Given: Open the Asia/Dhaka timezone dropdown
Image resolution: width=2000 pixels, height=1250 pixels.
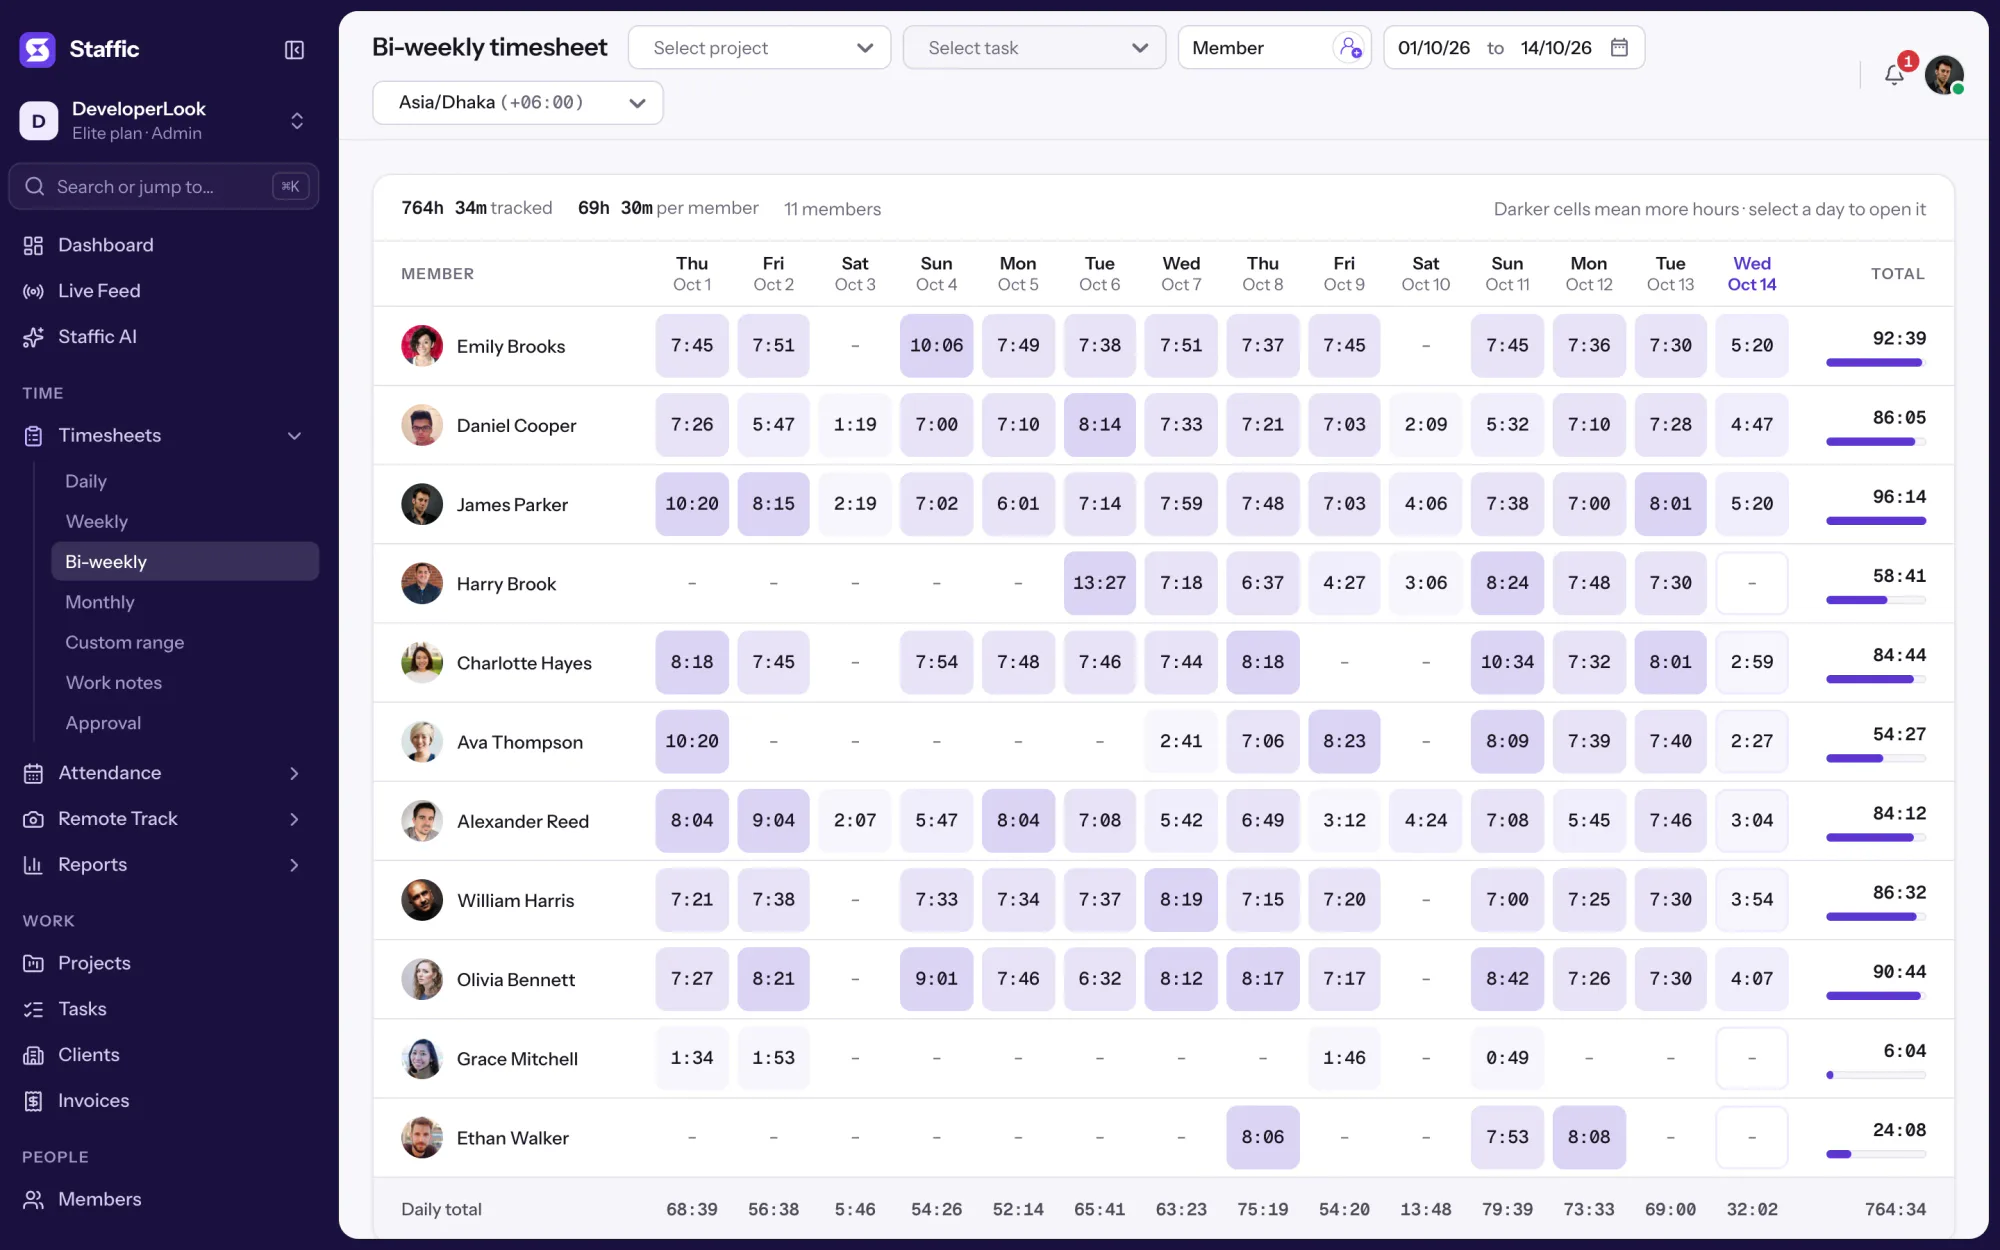Looking at the screenshot, I should click(x=518, y=103).
